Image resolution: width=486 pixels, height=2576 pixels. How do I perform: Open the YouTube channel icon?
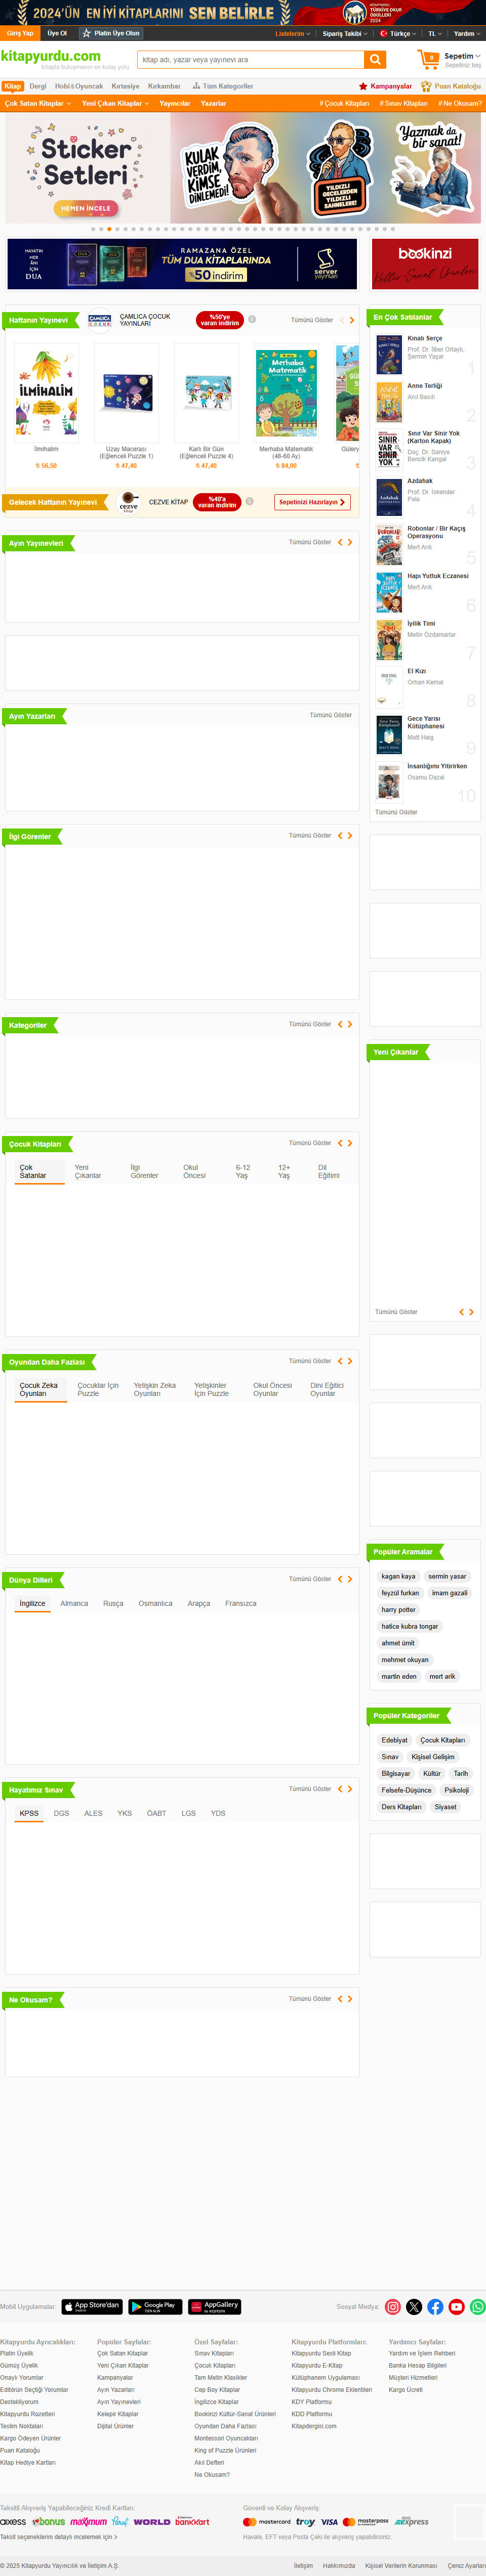456,2307
